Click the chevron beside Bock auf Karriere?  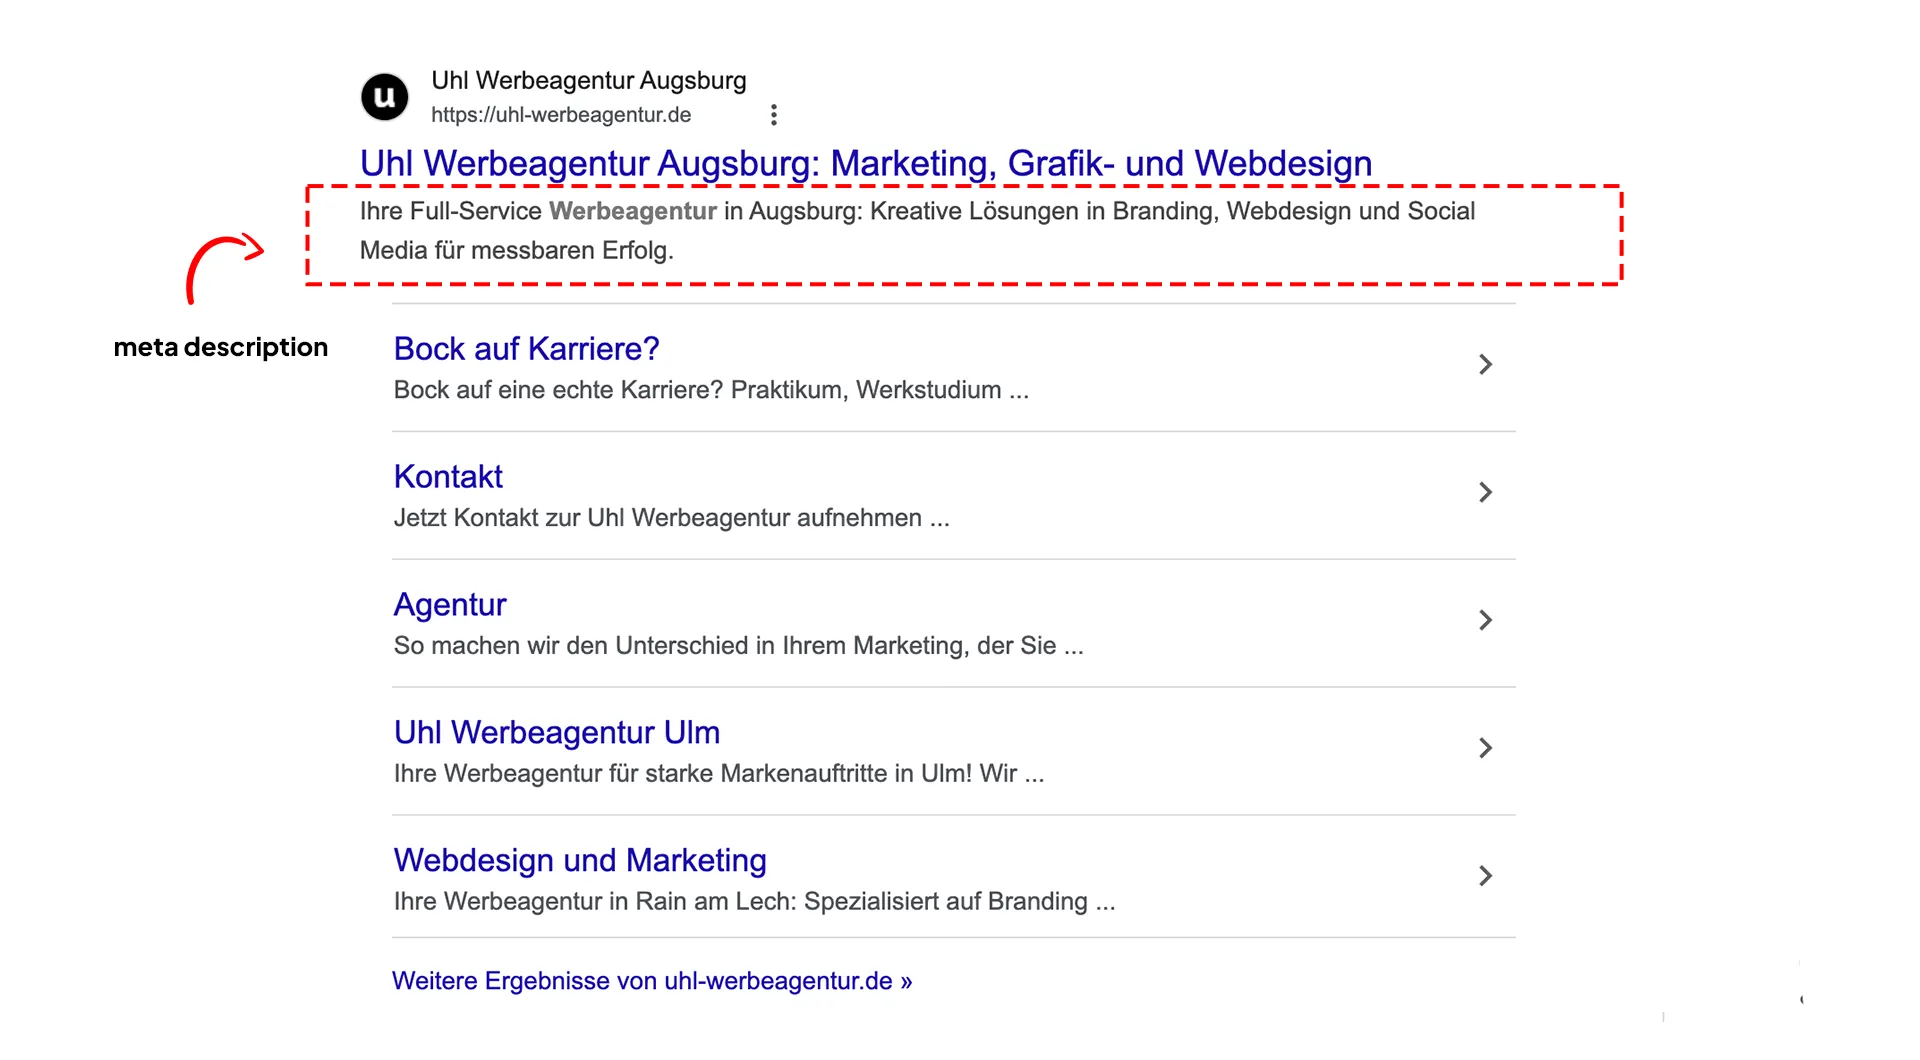1486,364
